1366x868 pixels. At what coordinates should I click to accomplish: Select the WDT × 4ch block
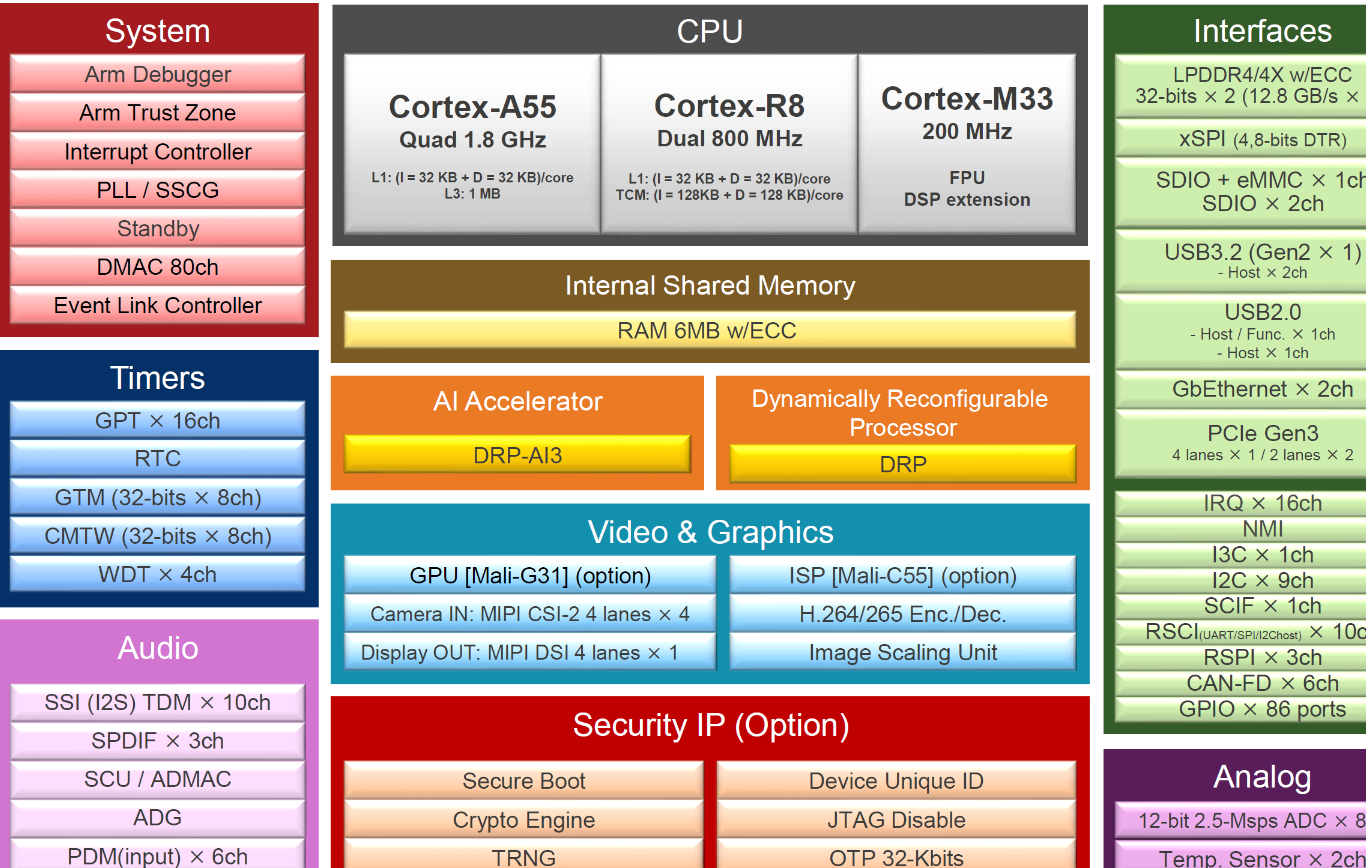click(157, 575)
